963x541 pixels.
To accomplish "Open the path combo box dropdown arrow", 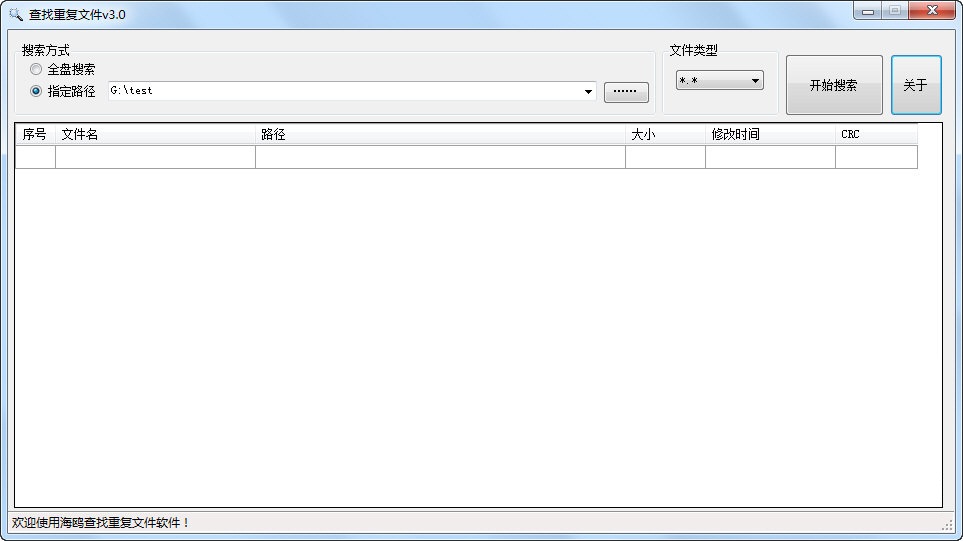I will click(588, 91).
